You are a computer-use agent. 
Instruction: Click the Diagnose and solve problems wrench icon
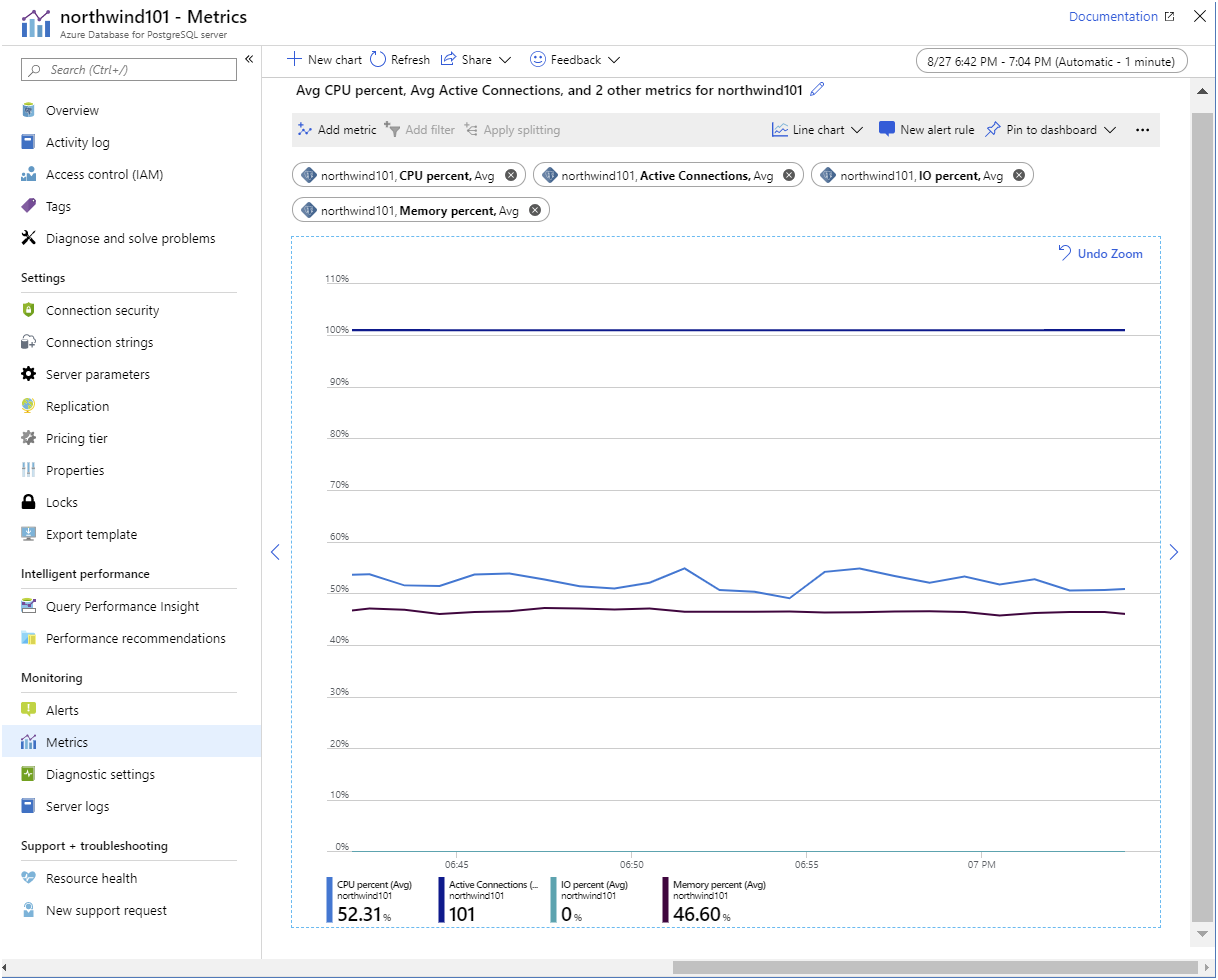(28, 238)
